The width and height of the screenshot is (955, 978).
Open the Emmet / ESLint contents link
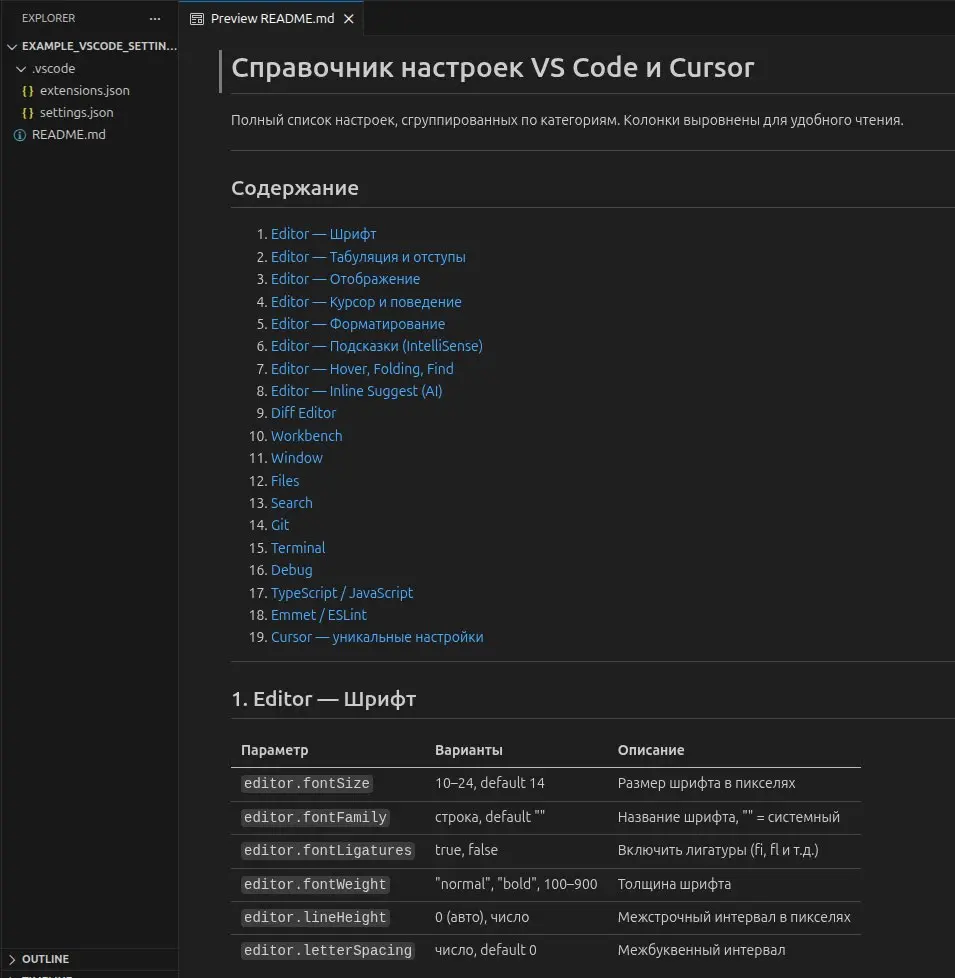click(x=319, y=615)
